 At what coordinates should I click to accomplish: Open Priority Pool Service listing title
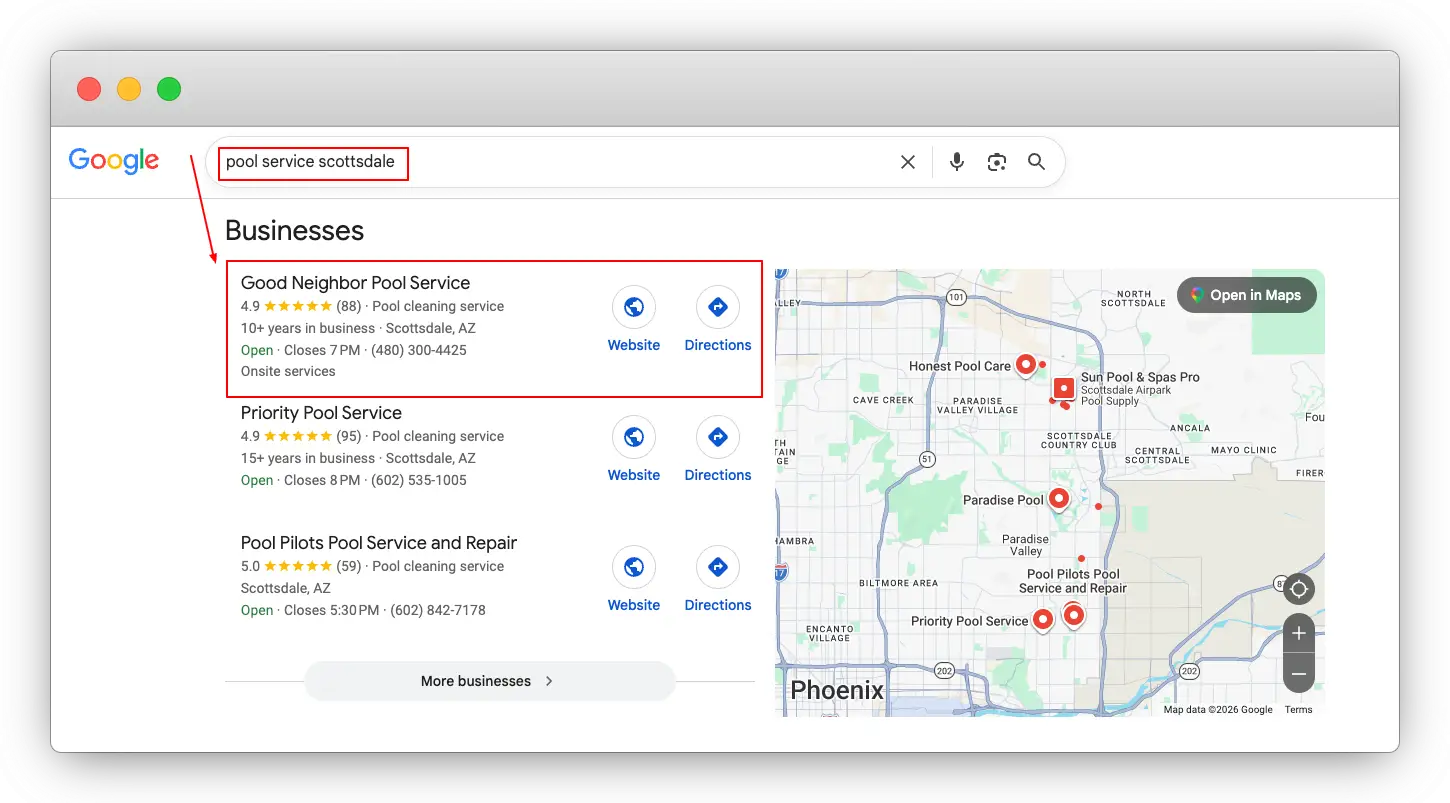point(321,413)
